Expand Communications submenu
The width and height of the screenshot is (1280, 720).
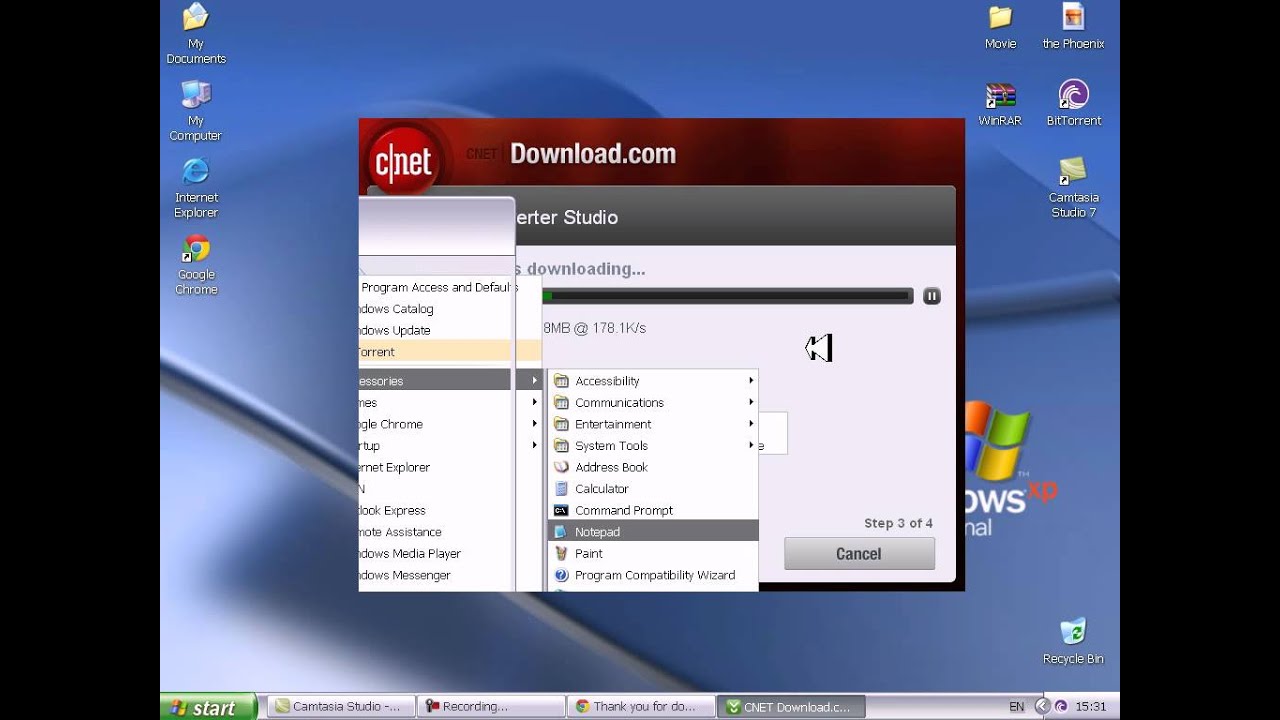(x=653, y=402)
